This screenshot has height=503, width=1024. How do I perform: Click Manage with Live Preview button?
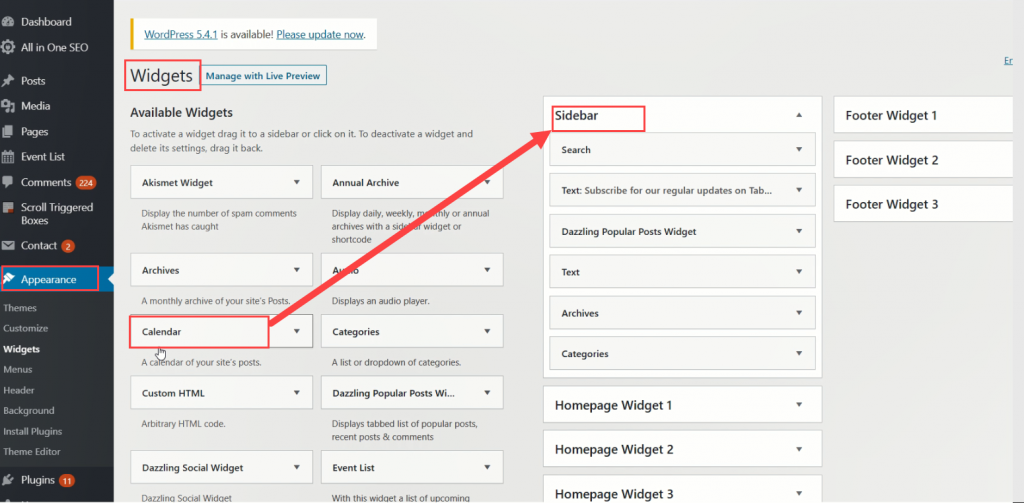(x=263, y=76)
